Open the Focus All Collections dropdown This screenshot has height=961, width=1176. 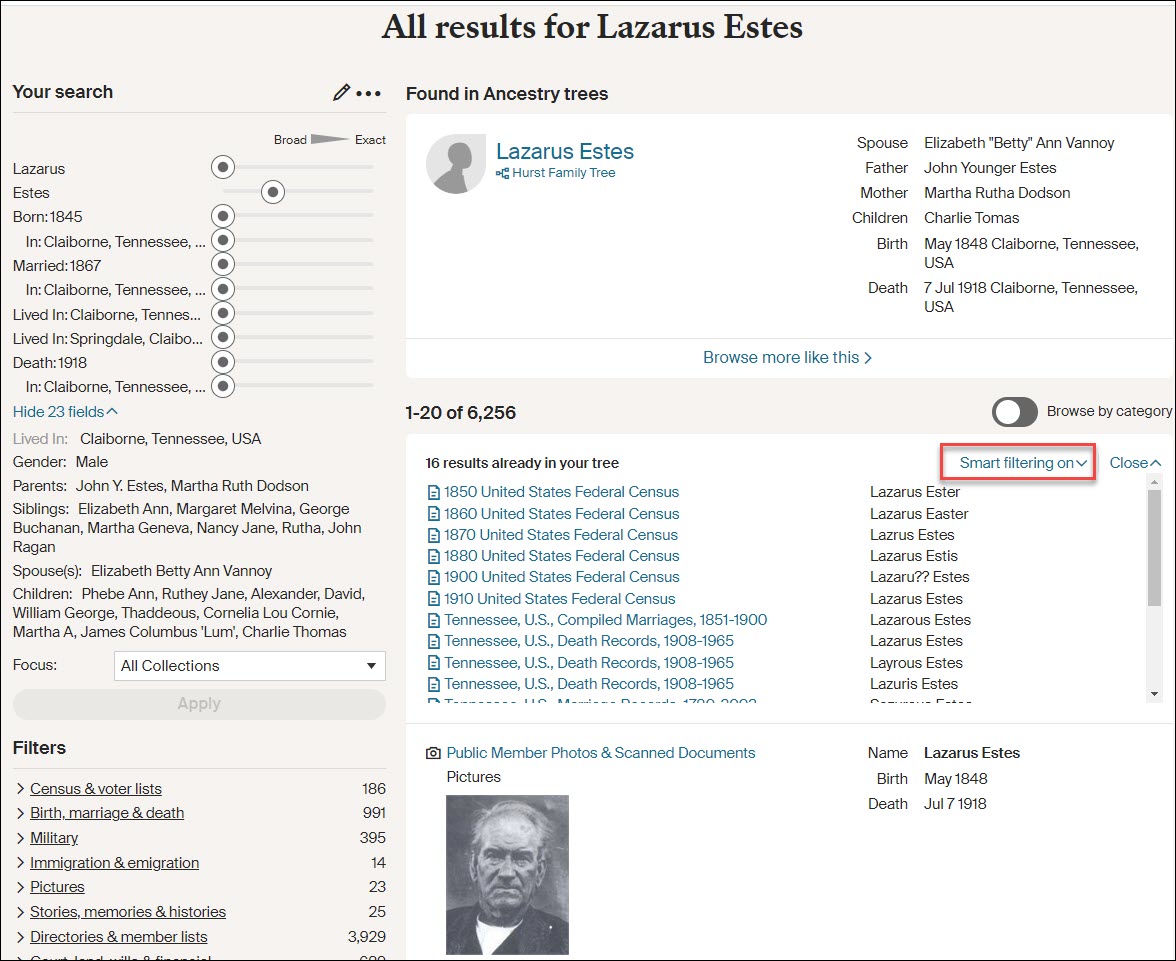[250, 665]
